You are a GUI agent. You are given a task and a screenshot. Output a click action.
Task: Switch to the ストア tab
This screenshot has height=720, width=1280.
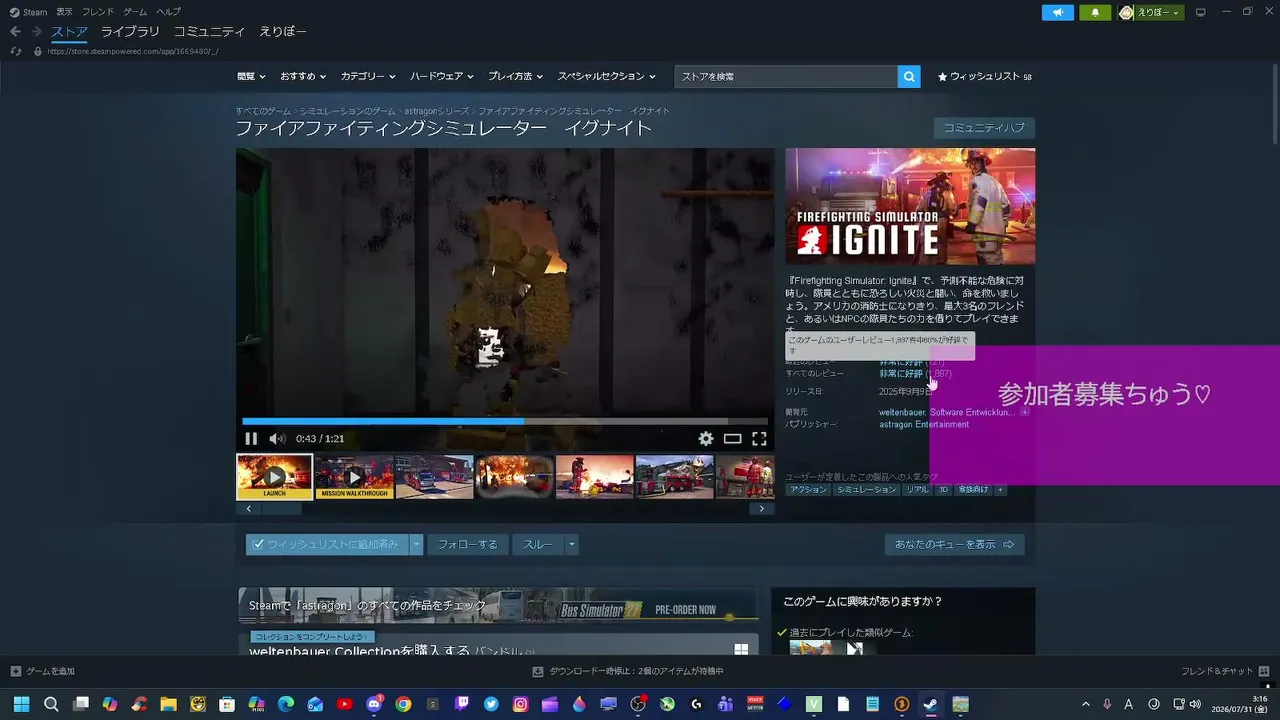[69, 32]
